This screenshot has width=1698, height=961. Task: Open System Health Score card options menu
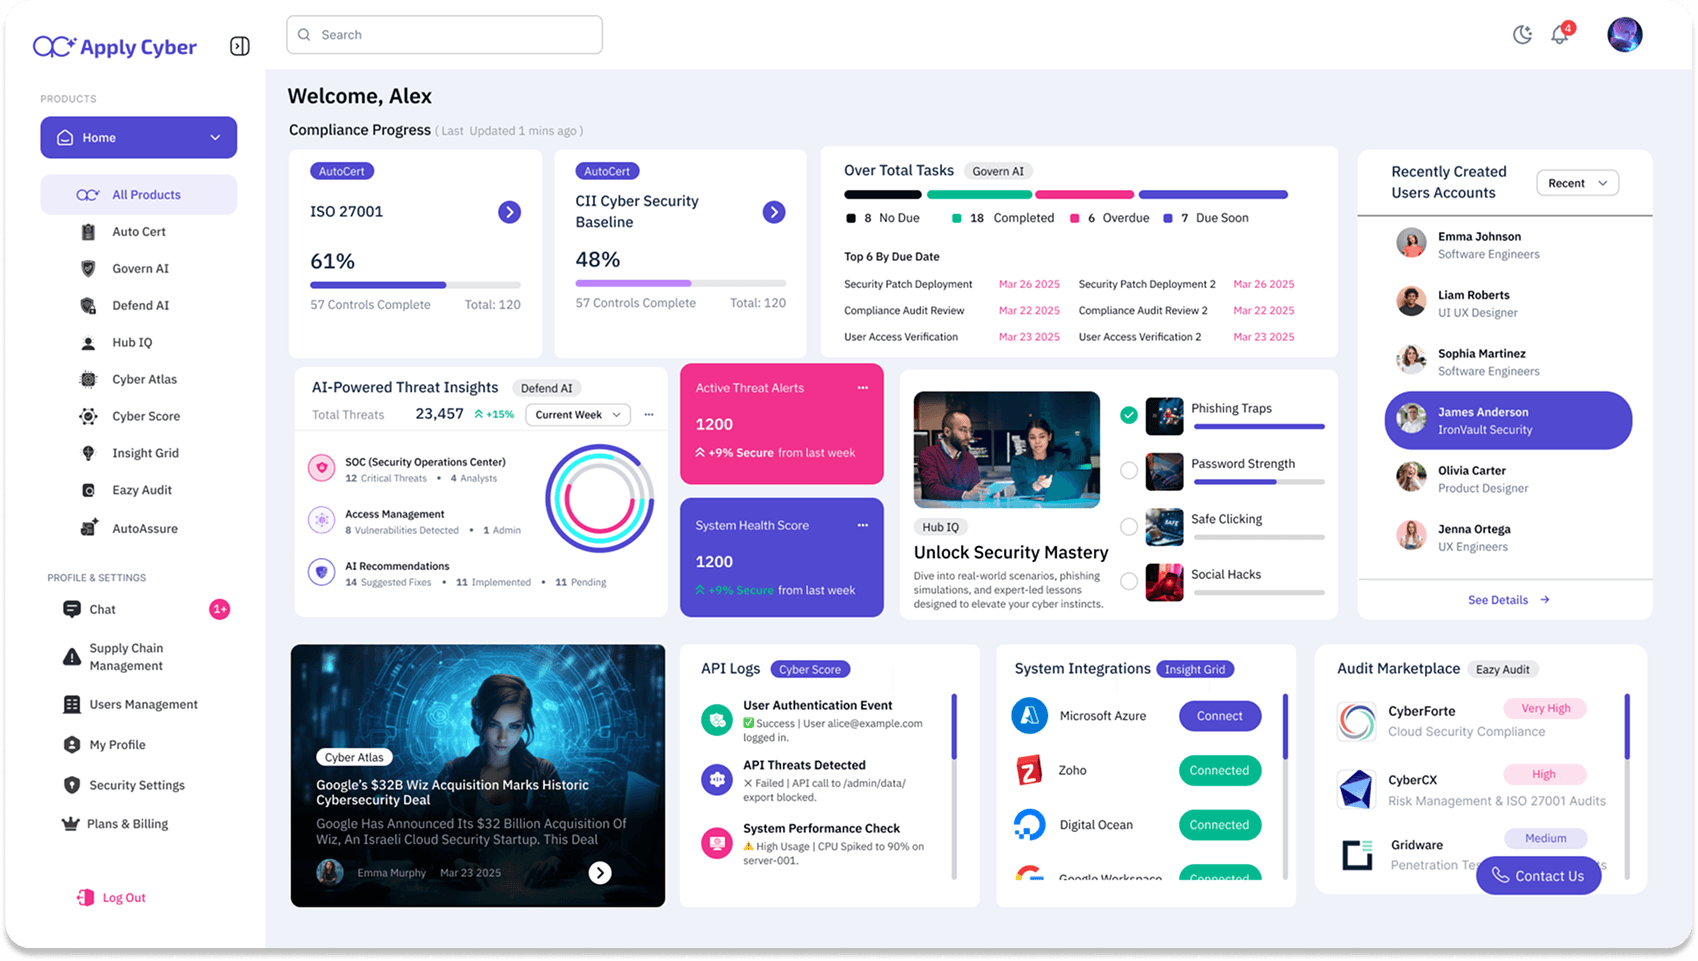pyautogui.click(x=862, y=525)
